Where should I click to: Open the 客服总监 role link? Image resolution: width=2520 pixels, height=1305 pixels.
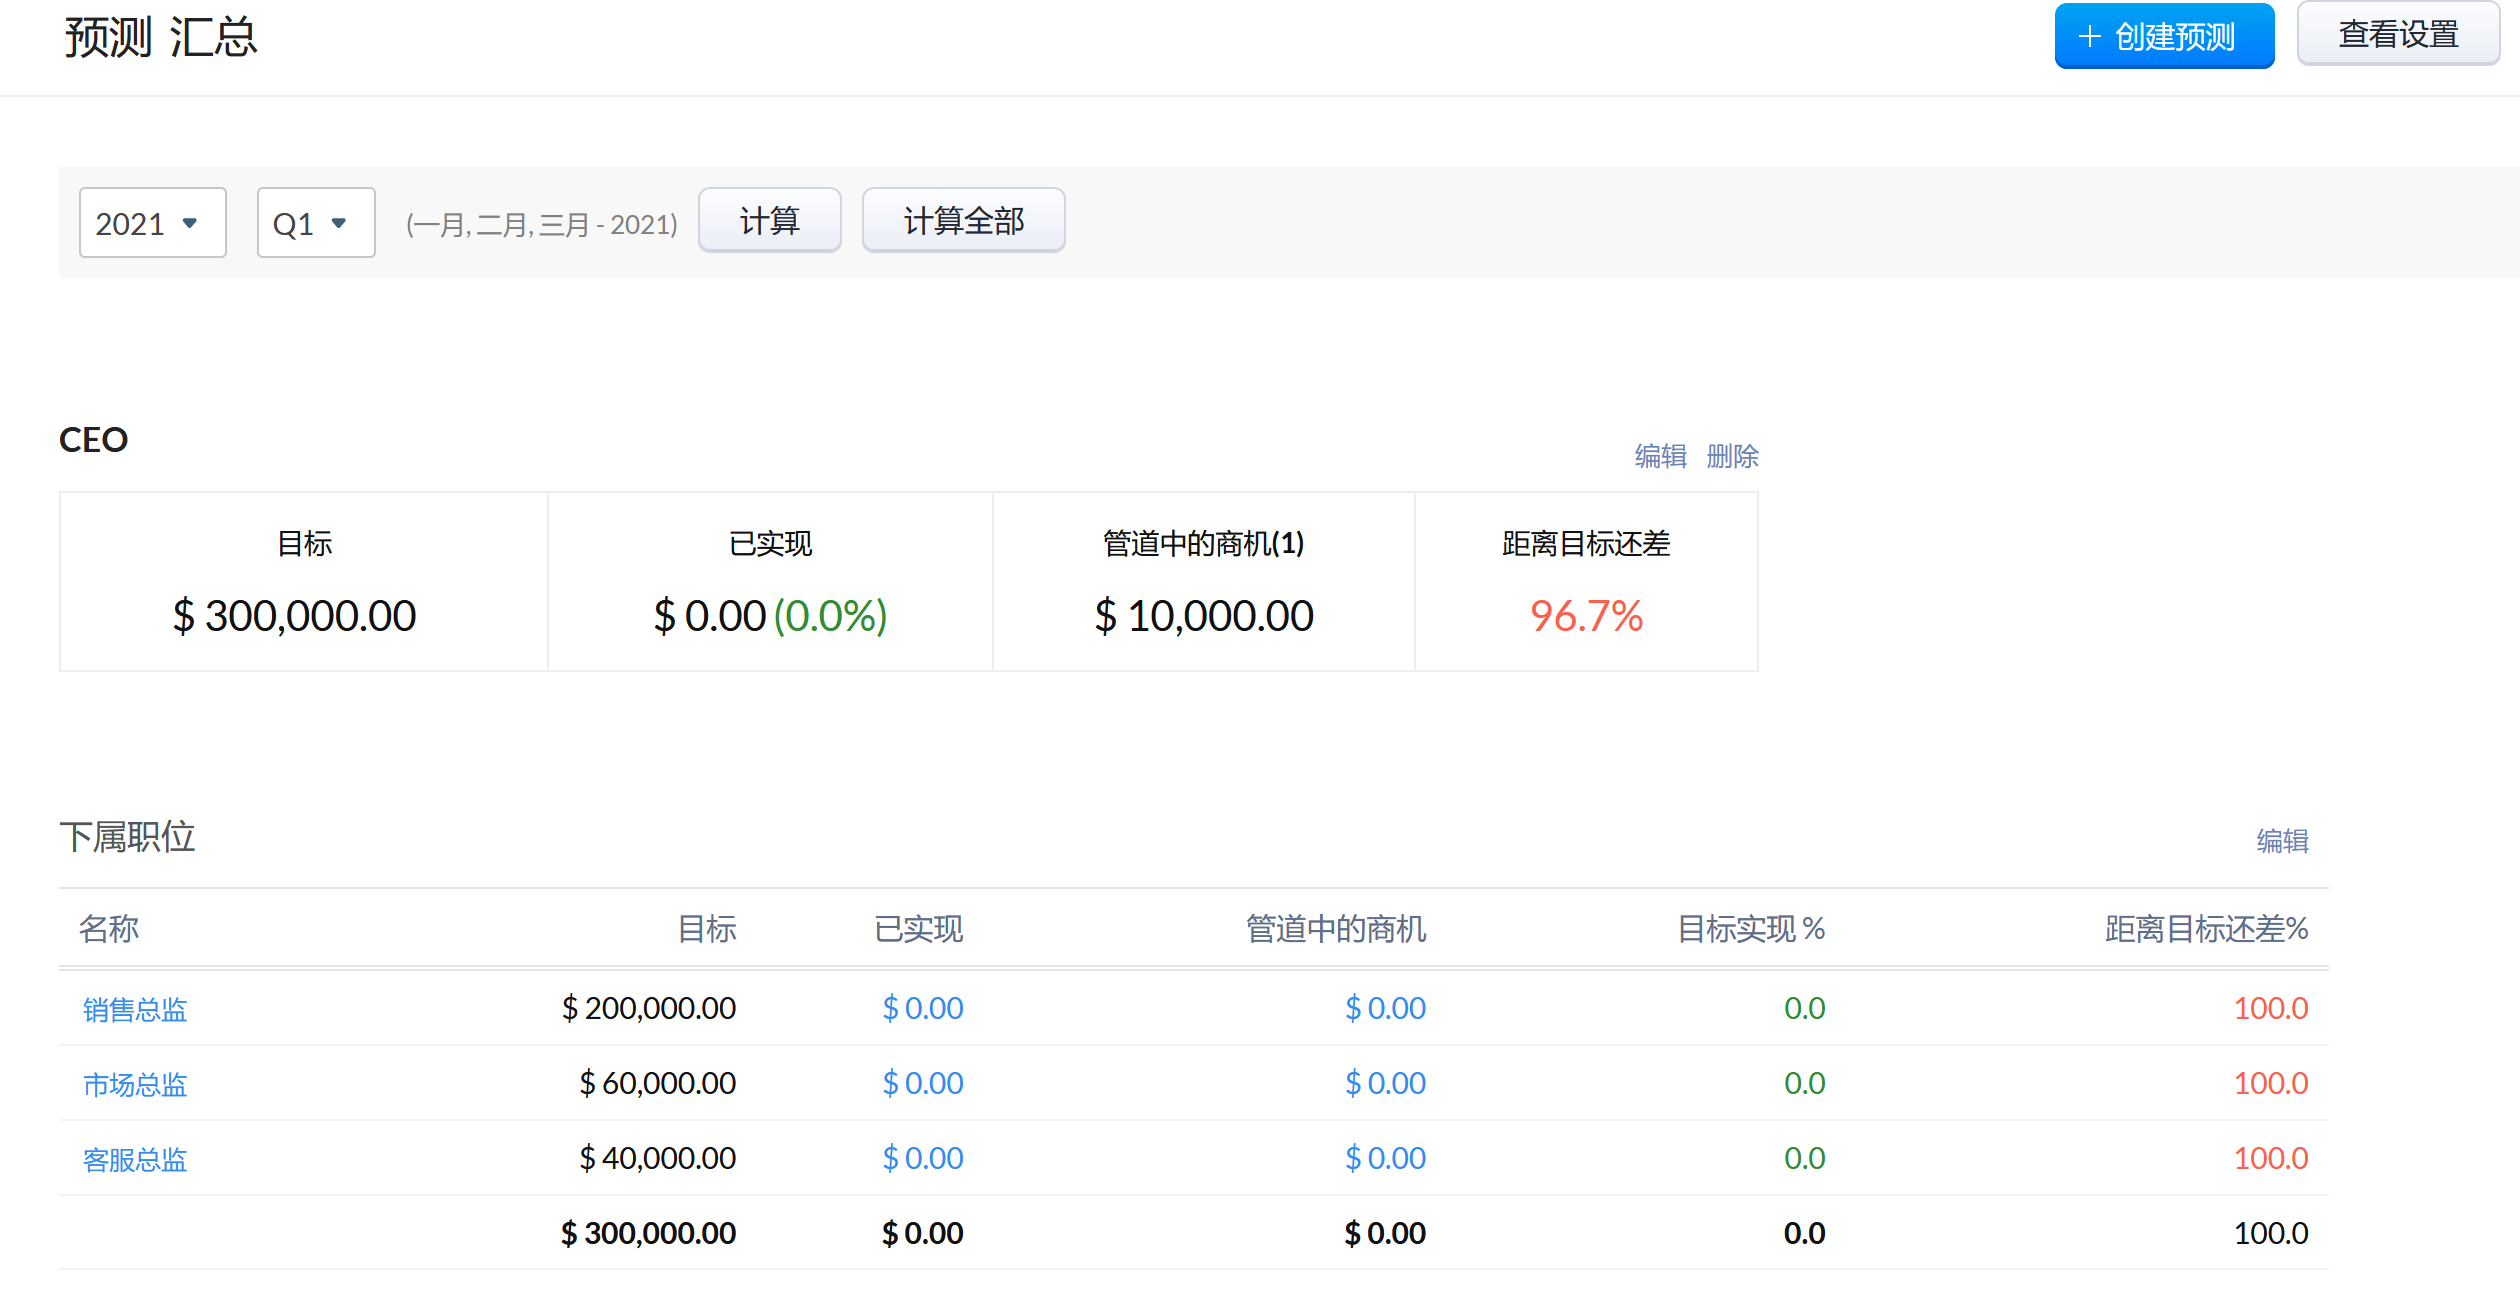(x=135, y=1159)
